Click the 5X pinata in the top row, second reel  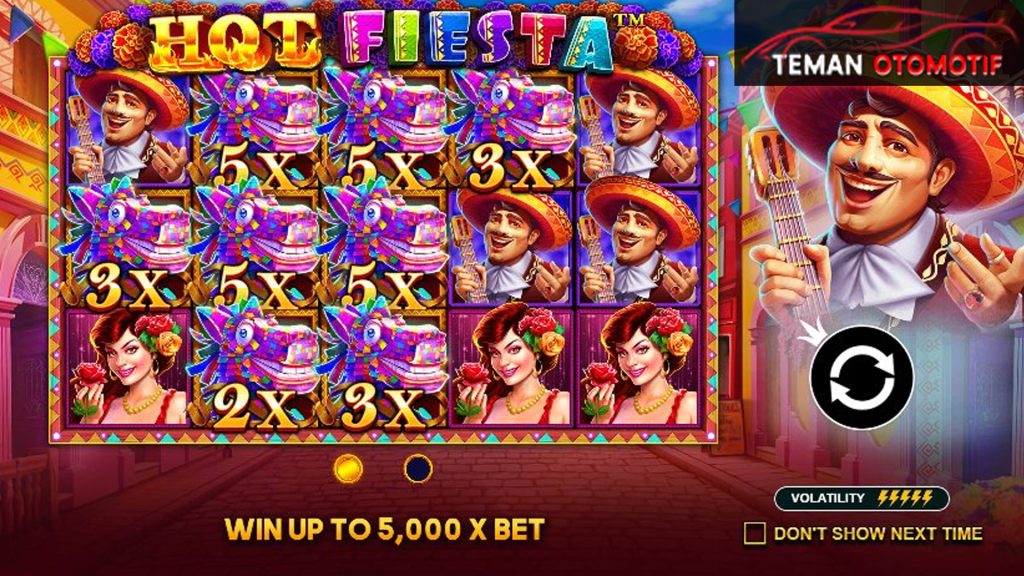click(255, 129)
